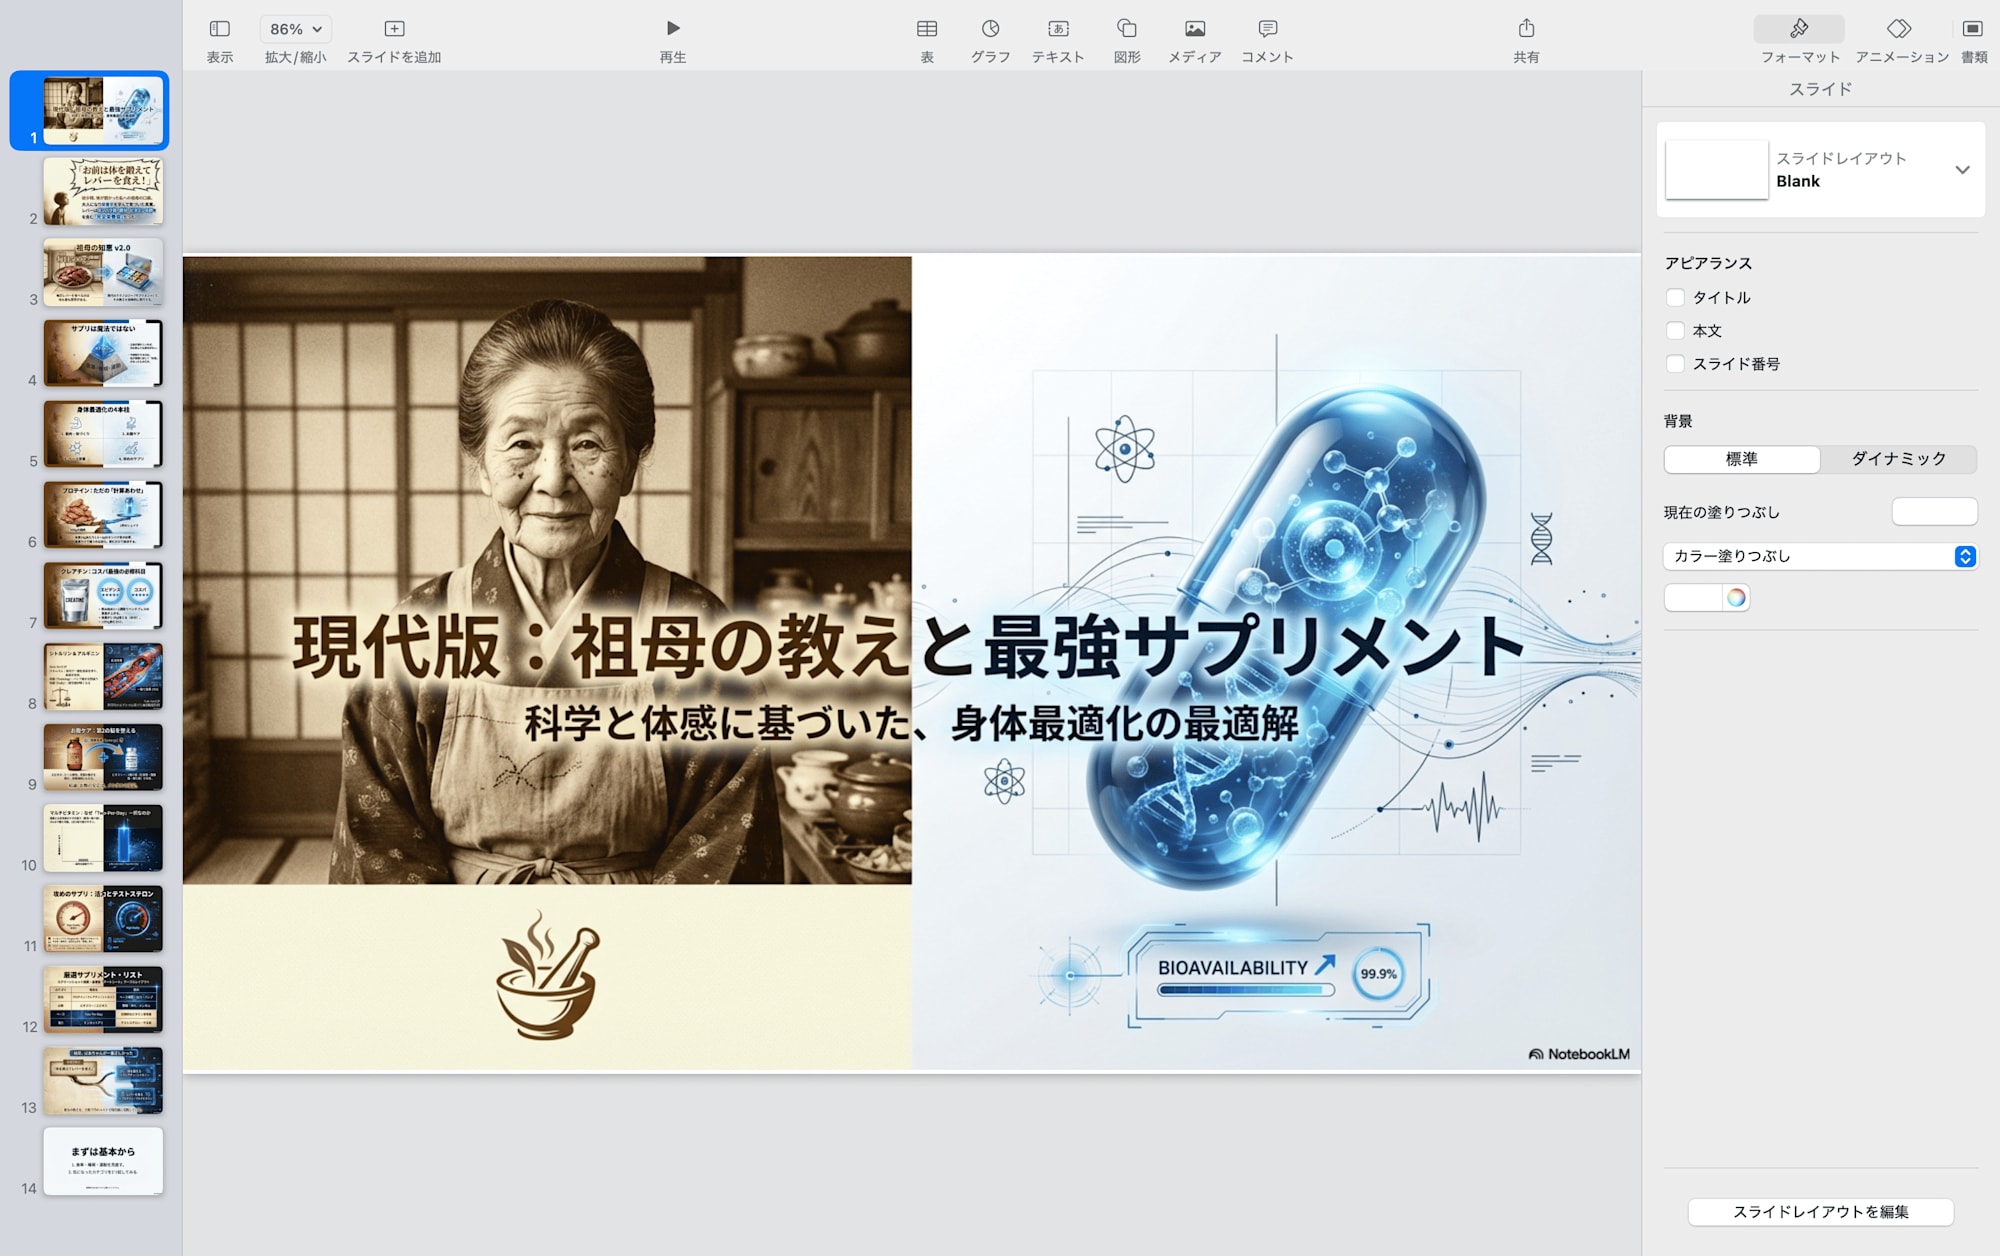Open the Shape (図形) insert icon

pyautogui.click(x=1127, y=28)
